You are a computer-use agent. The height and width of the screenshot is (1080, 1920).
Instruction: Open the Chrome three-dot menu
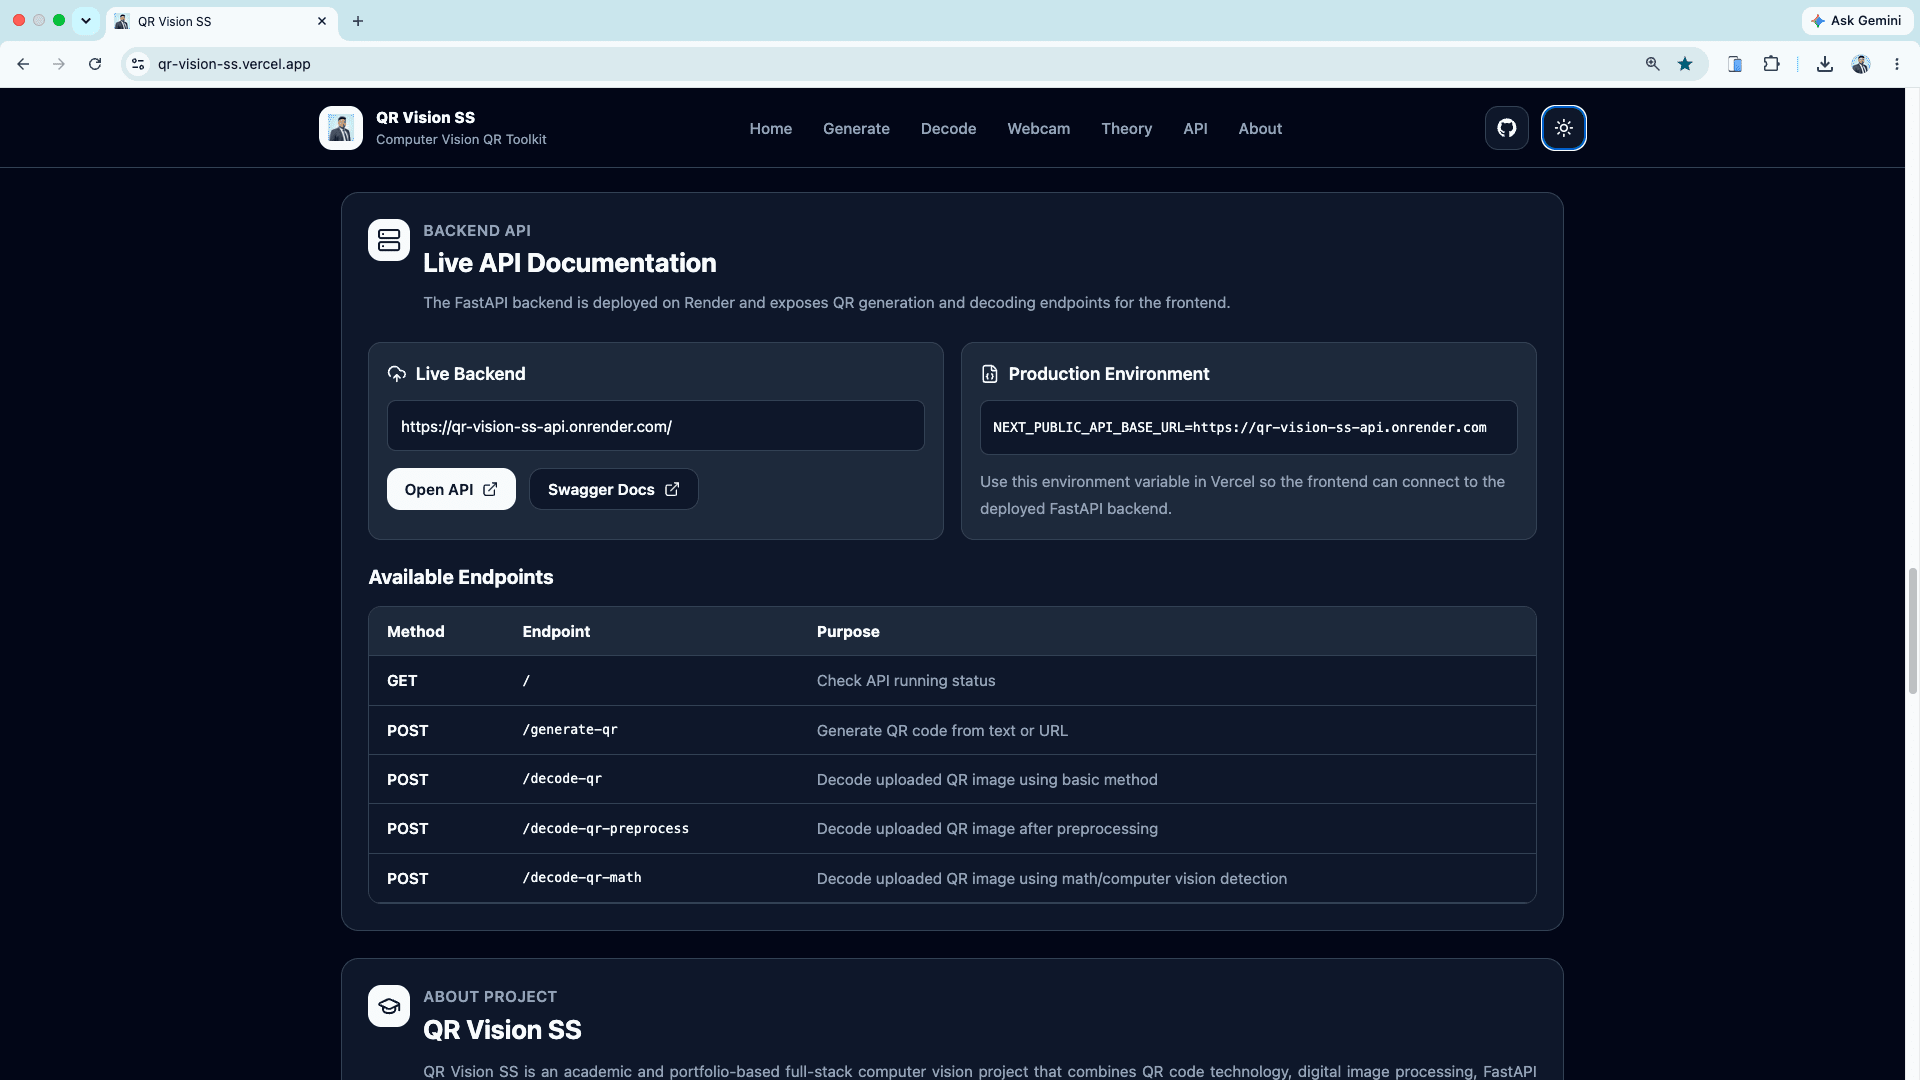1897,64
